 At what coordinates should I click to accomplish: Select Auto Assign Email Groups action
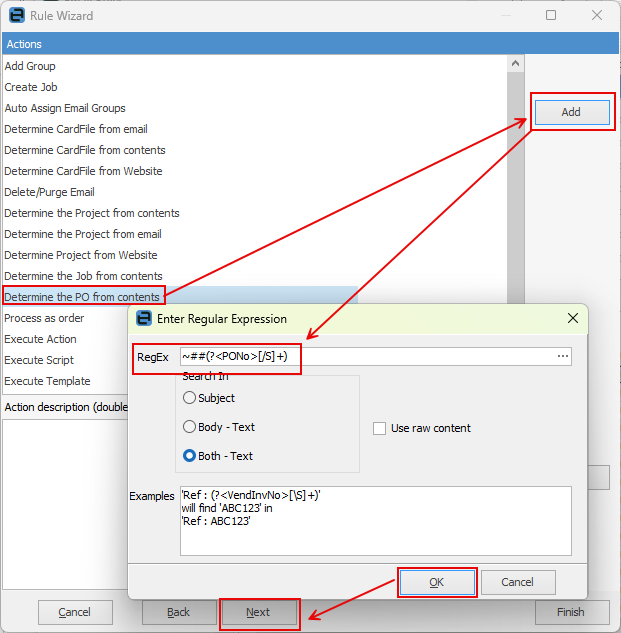pyautogui.click(x=65, y=108)
